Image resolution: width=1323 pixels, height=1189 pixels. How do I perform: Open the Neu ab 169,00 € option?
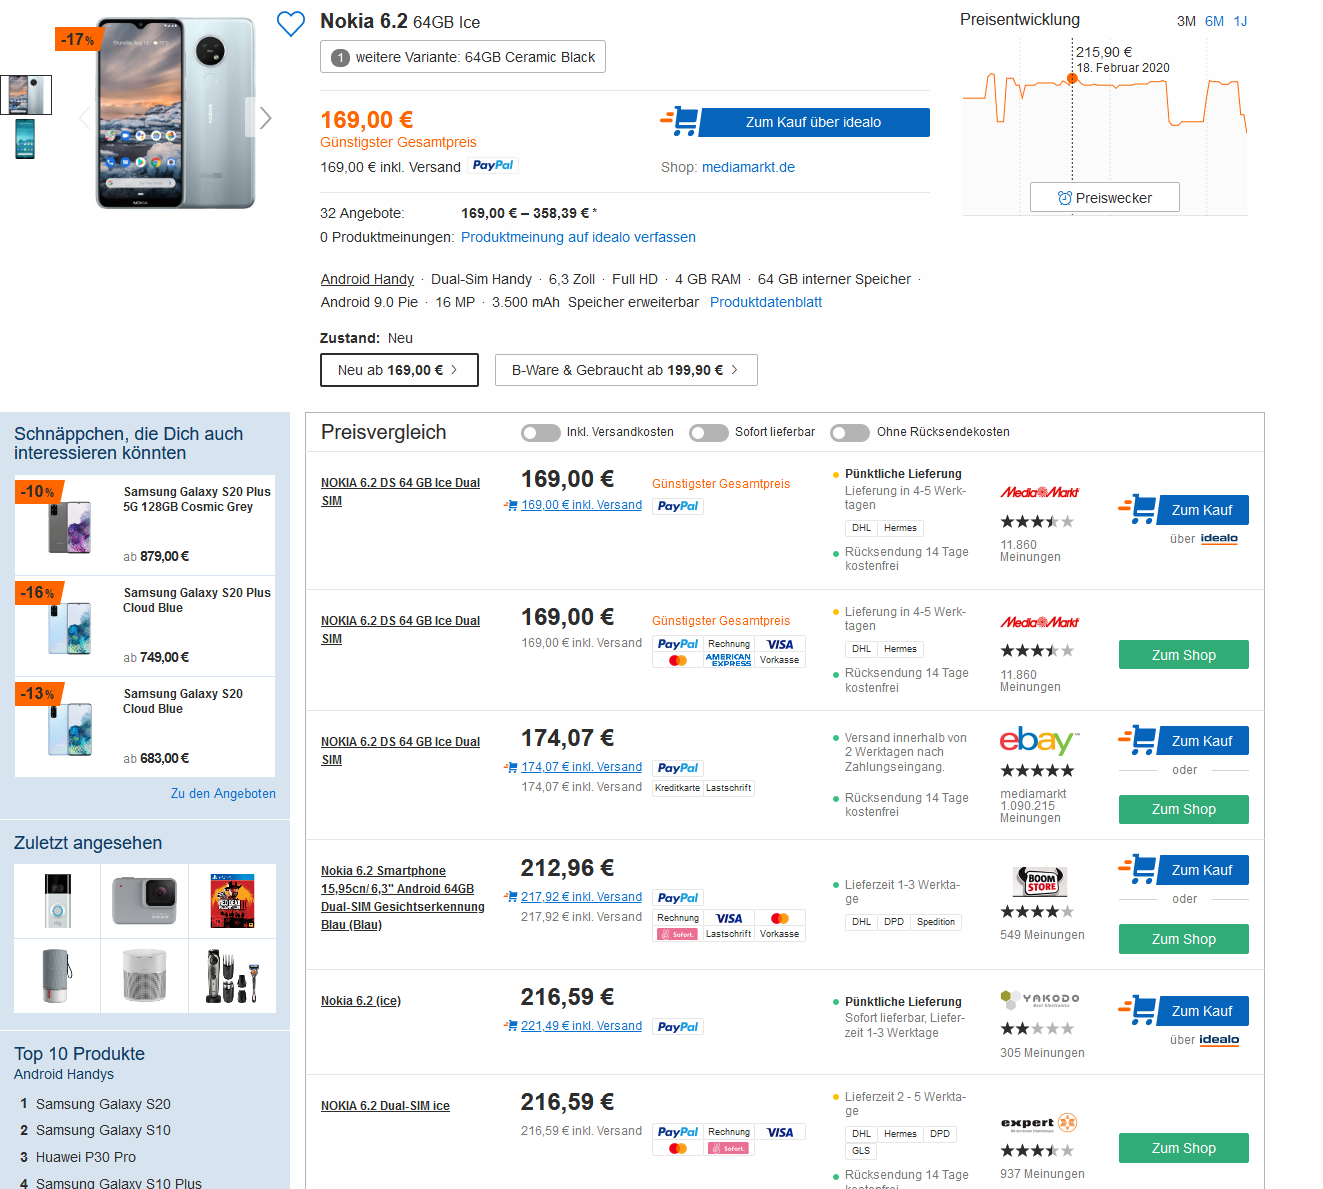coord(399,370)
